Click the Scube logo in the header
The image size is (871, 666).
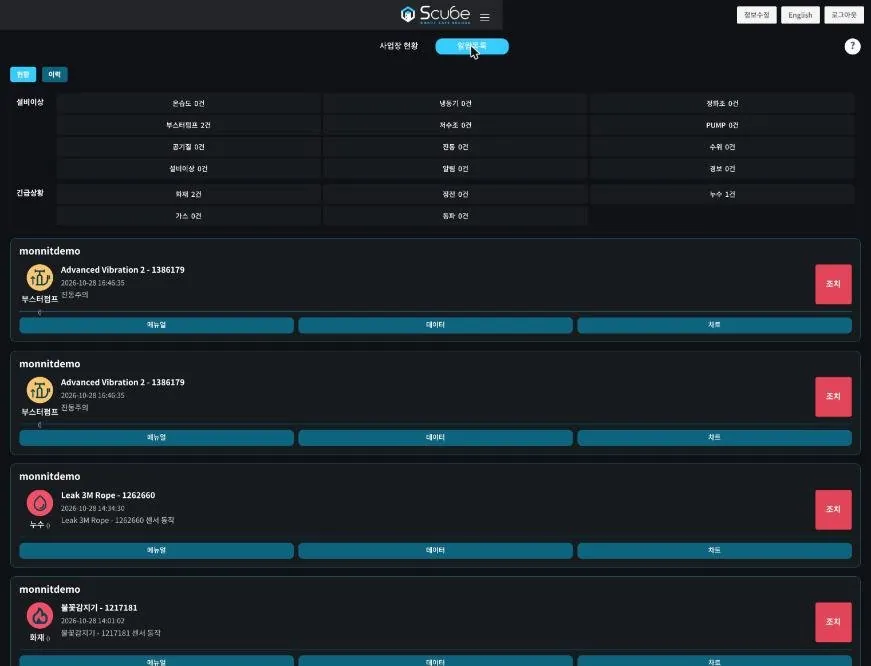point(436,14)
